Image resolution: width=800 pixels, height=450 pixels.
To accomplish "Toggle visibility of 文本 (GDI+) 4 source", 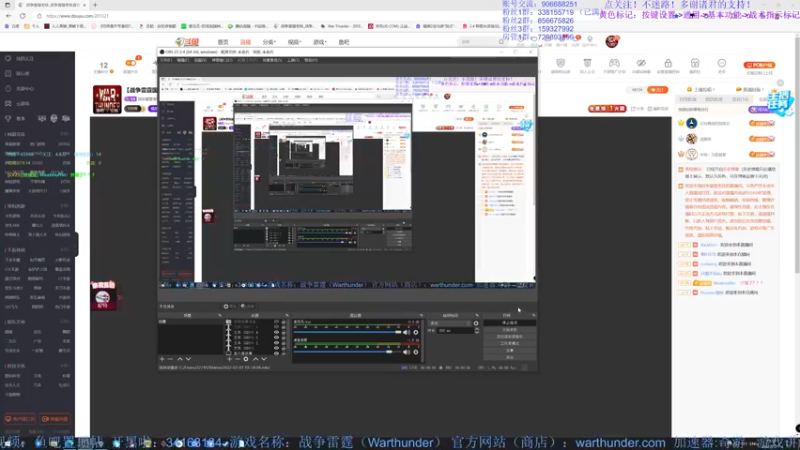I will click(x=276, y=332).
